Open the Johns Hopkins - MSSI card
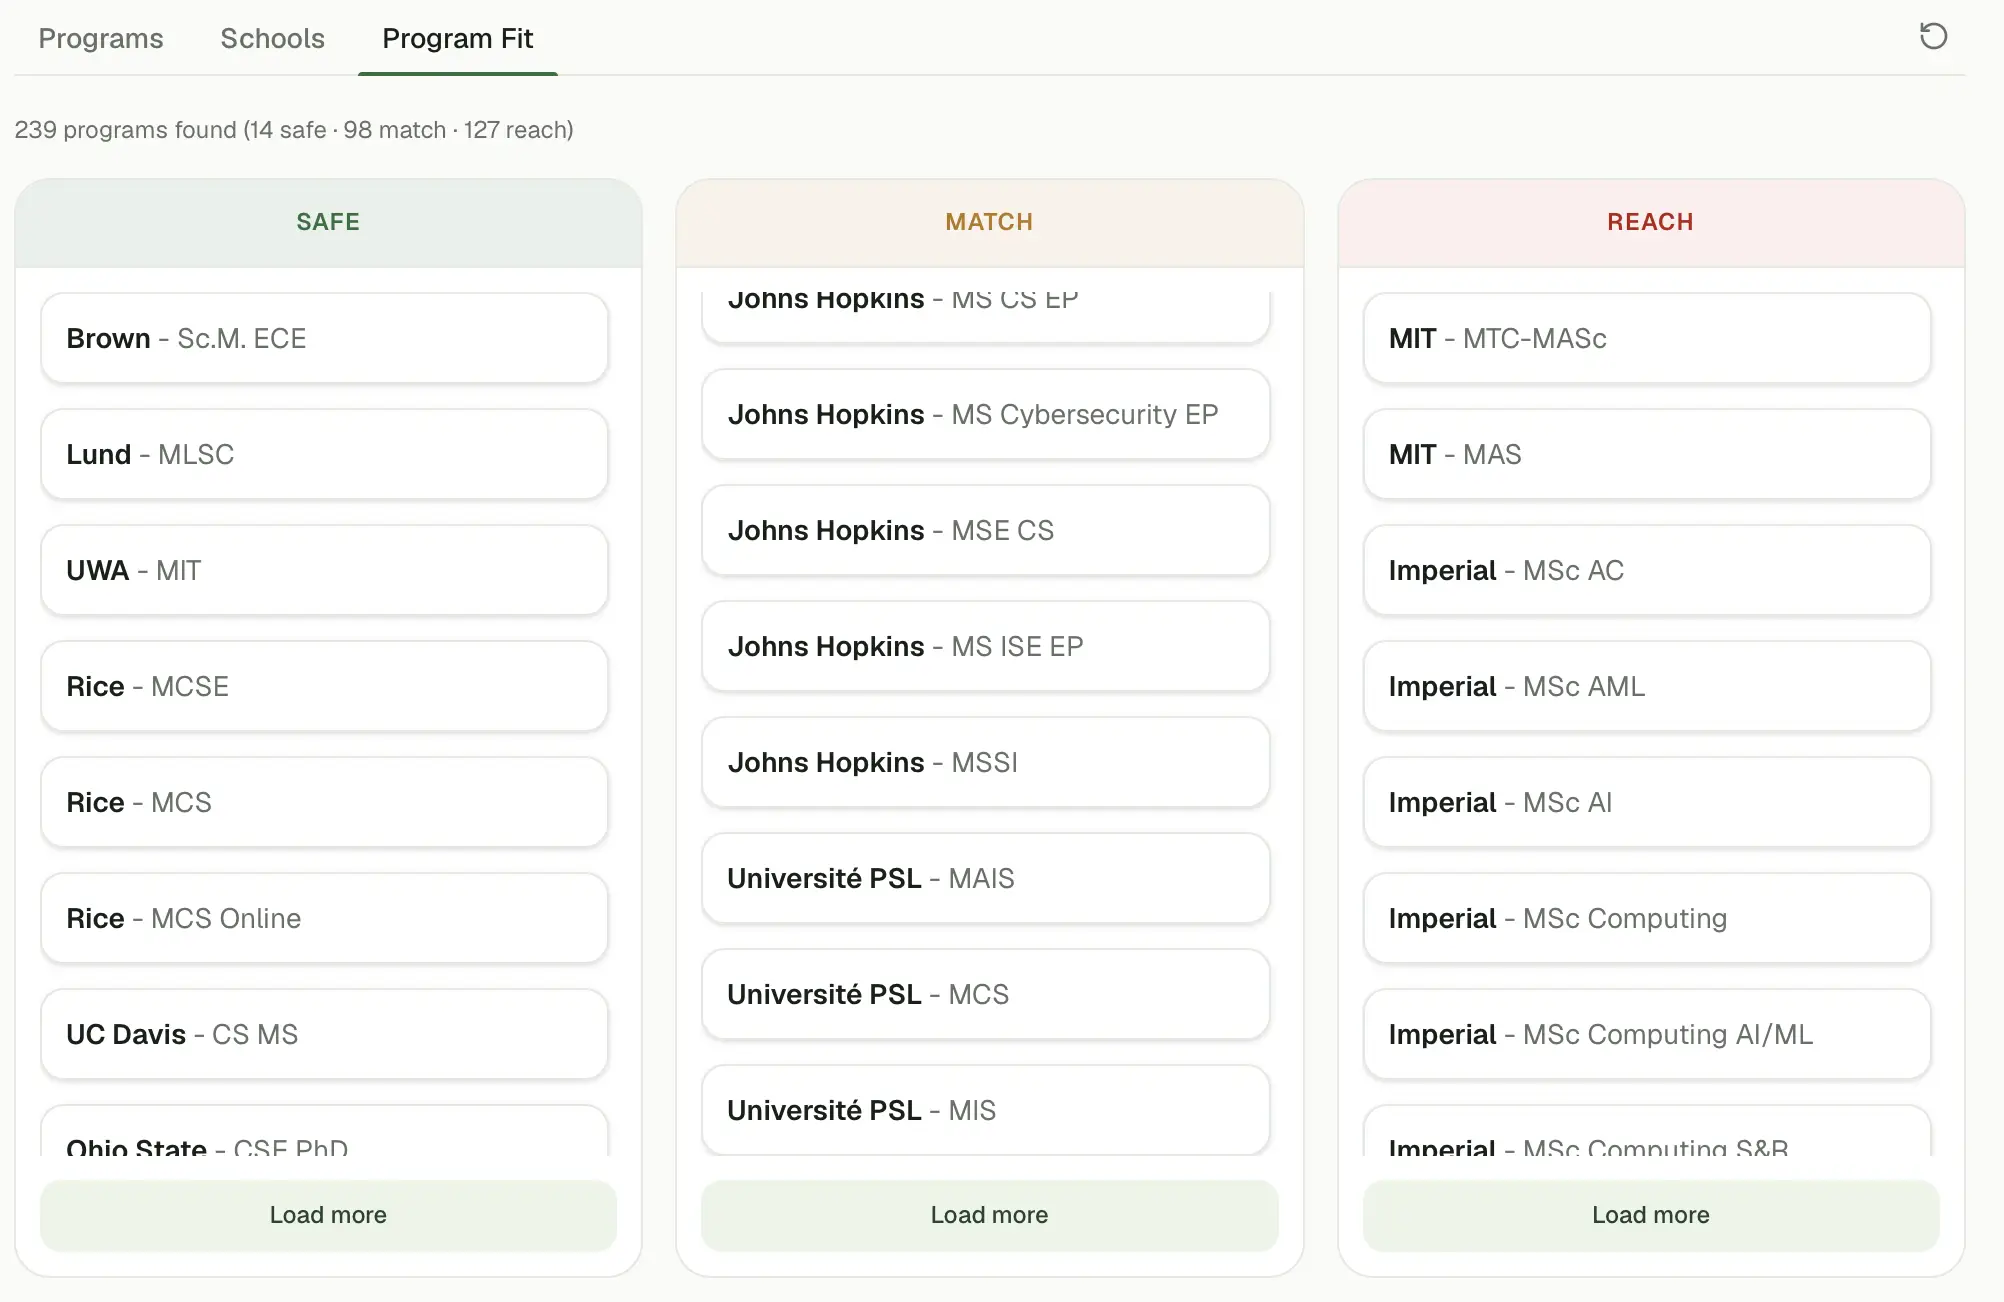 point(986,762)
